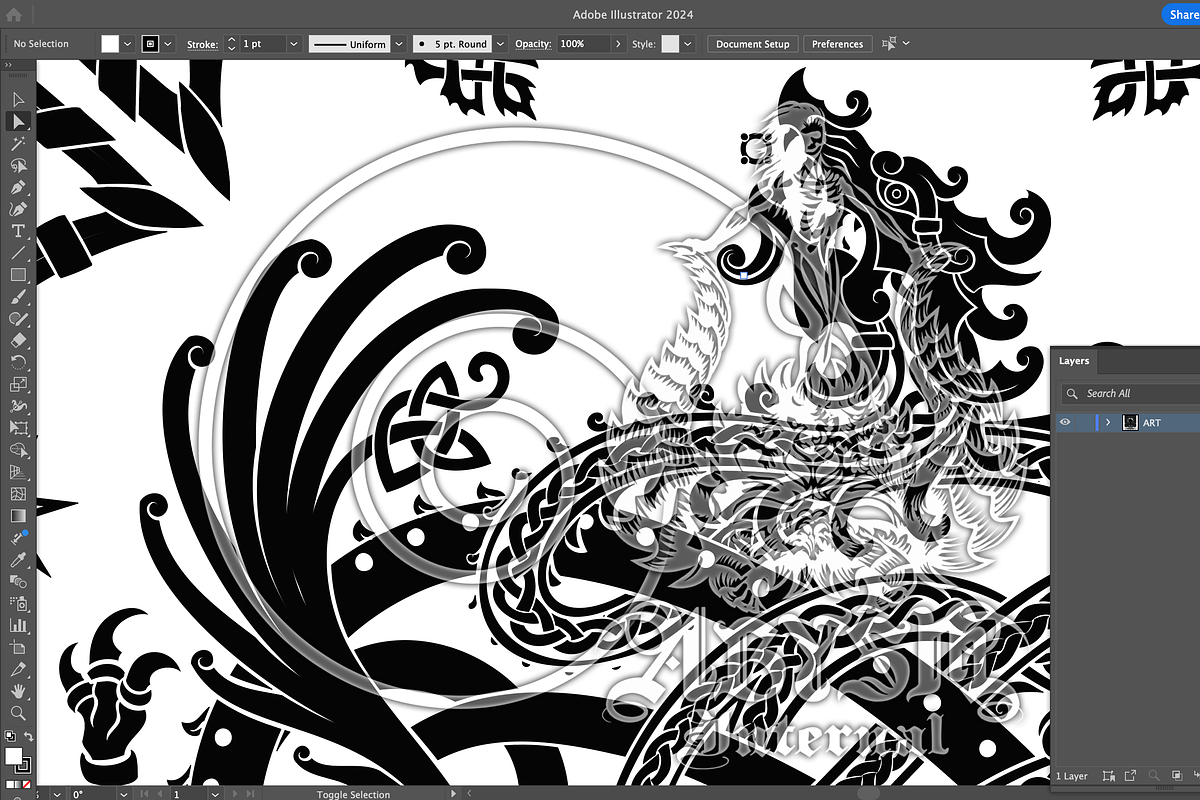Image resolution: width=1200 pixels, height=800 pixels.
Task: Click the Search All field in Layers
Action: point(1130,393)
